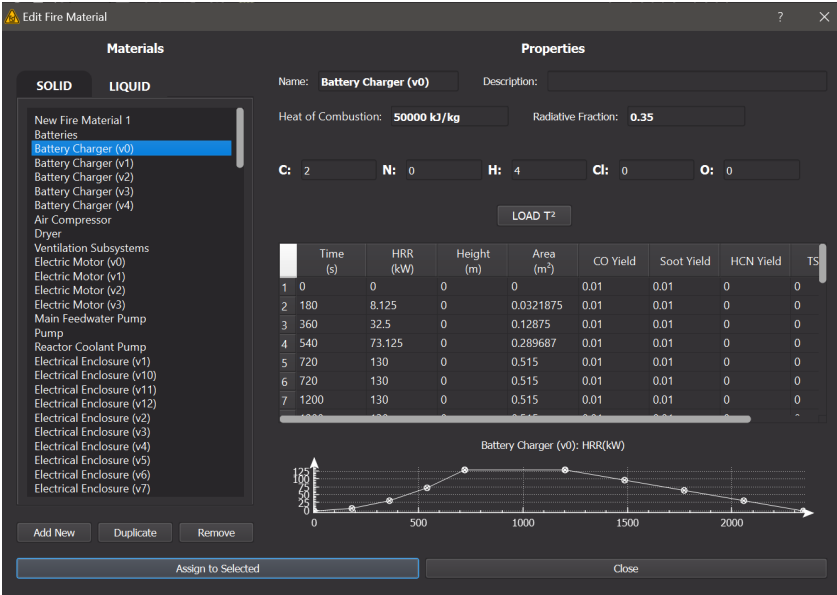Switch to the LIQUID materials tab

(129, 86)
